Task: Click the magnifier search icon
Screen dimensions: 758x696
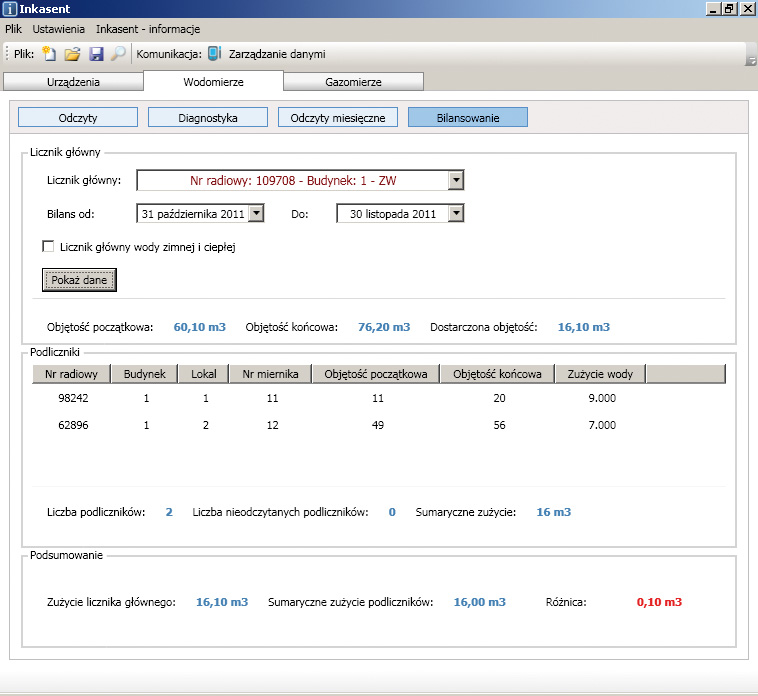Action: point(118,54)
